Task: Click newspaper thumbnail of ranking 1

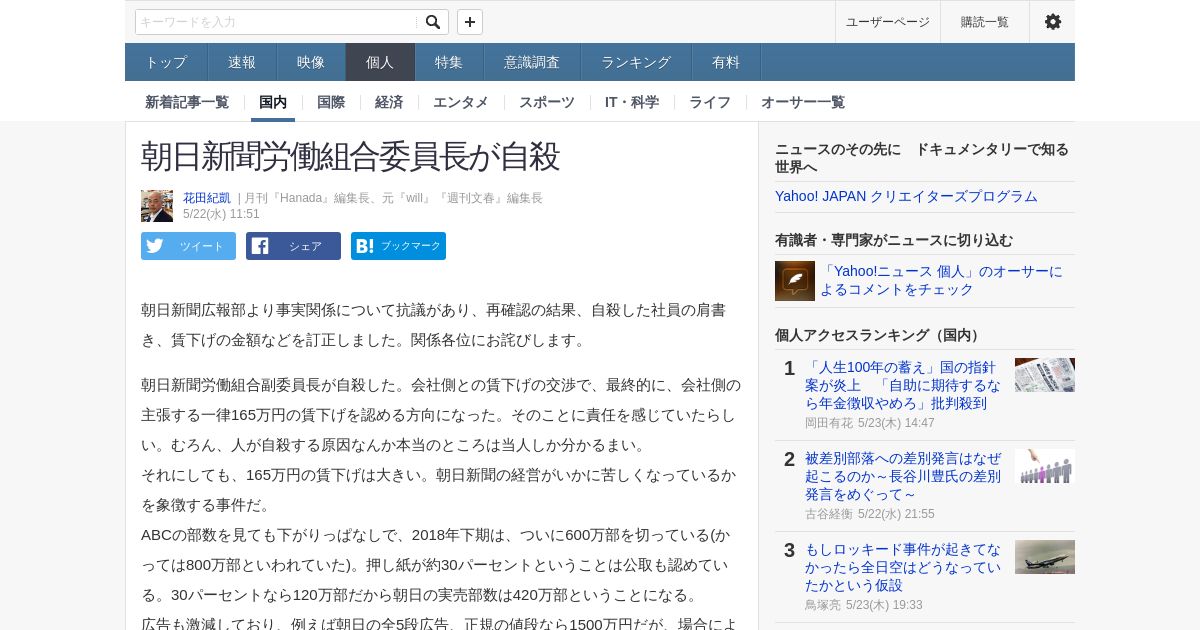Action: 1045,375
